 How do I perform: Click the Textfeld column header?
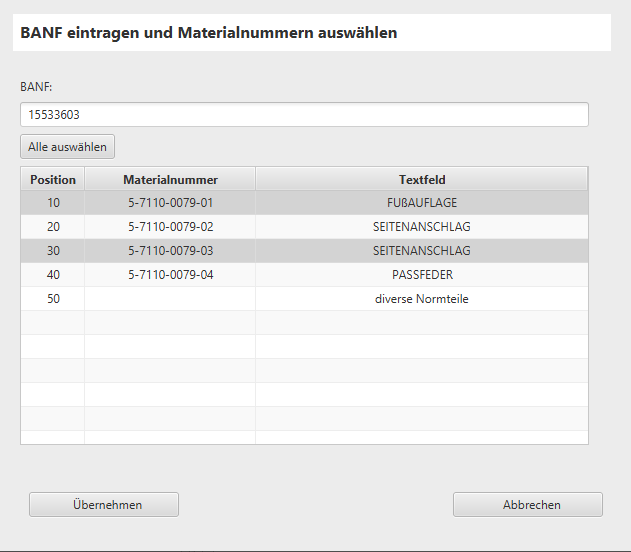pyautogui.click(x=421, y=180)
